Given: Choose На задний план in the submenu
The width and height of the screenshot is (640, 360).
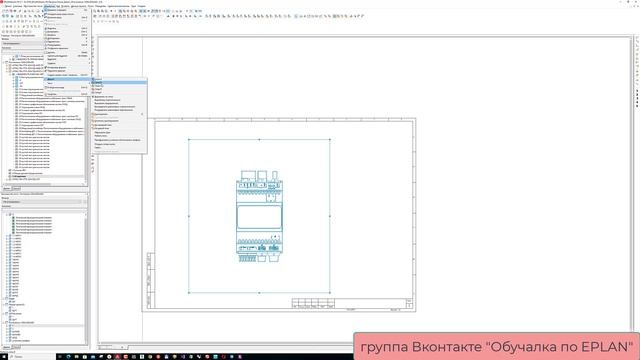Looking at the screenshot, I should (119, 128).
